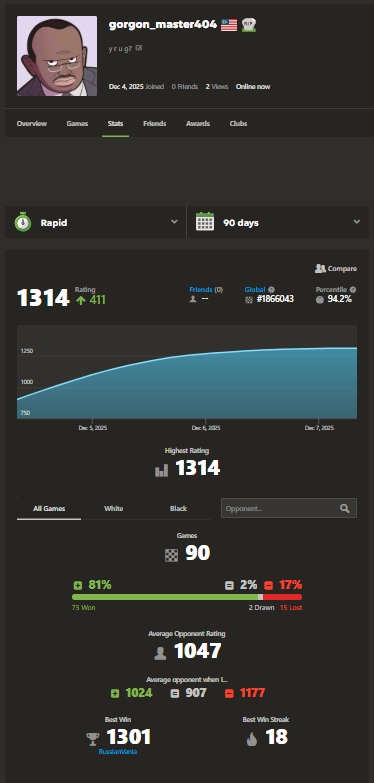This screenshot has width=374, height=783.
Task: Open the Rapid time control dropdown
Action: [96, 222]
